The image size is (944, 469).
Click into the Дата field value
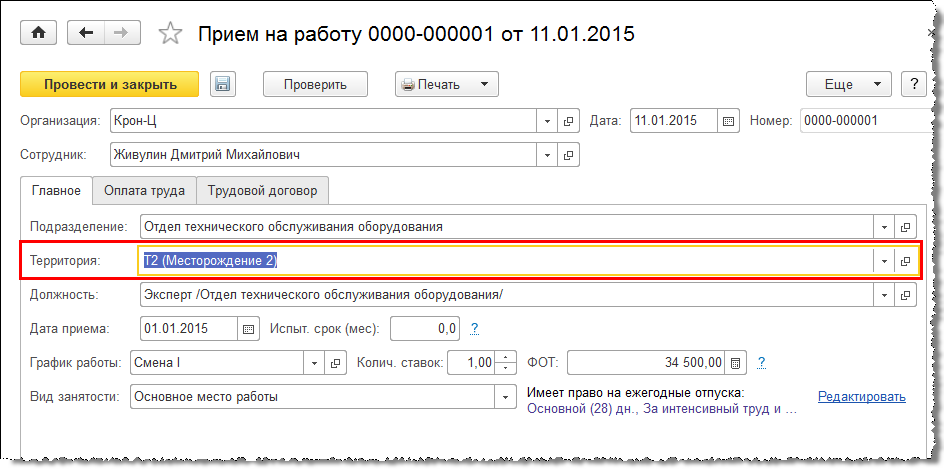click(674, 121)
